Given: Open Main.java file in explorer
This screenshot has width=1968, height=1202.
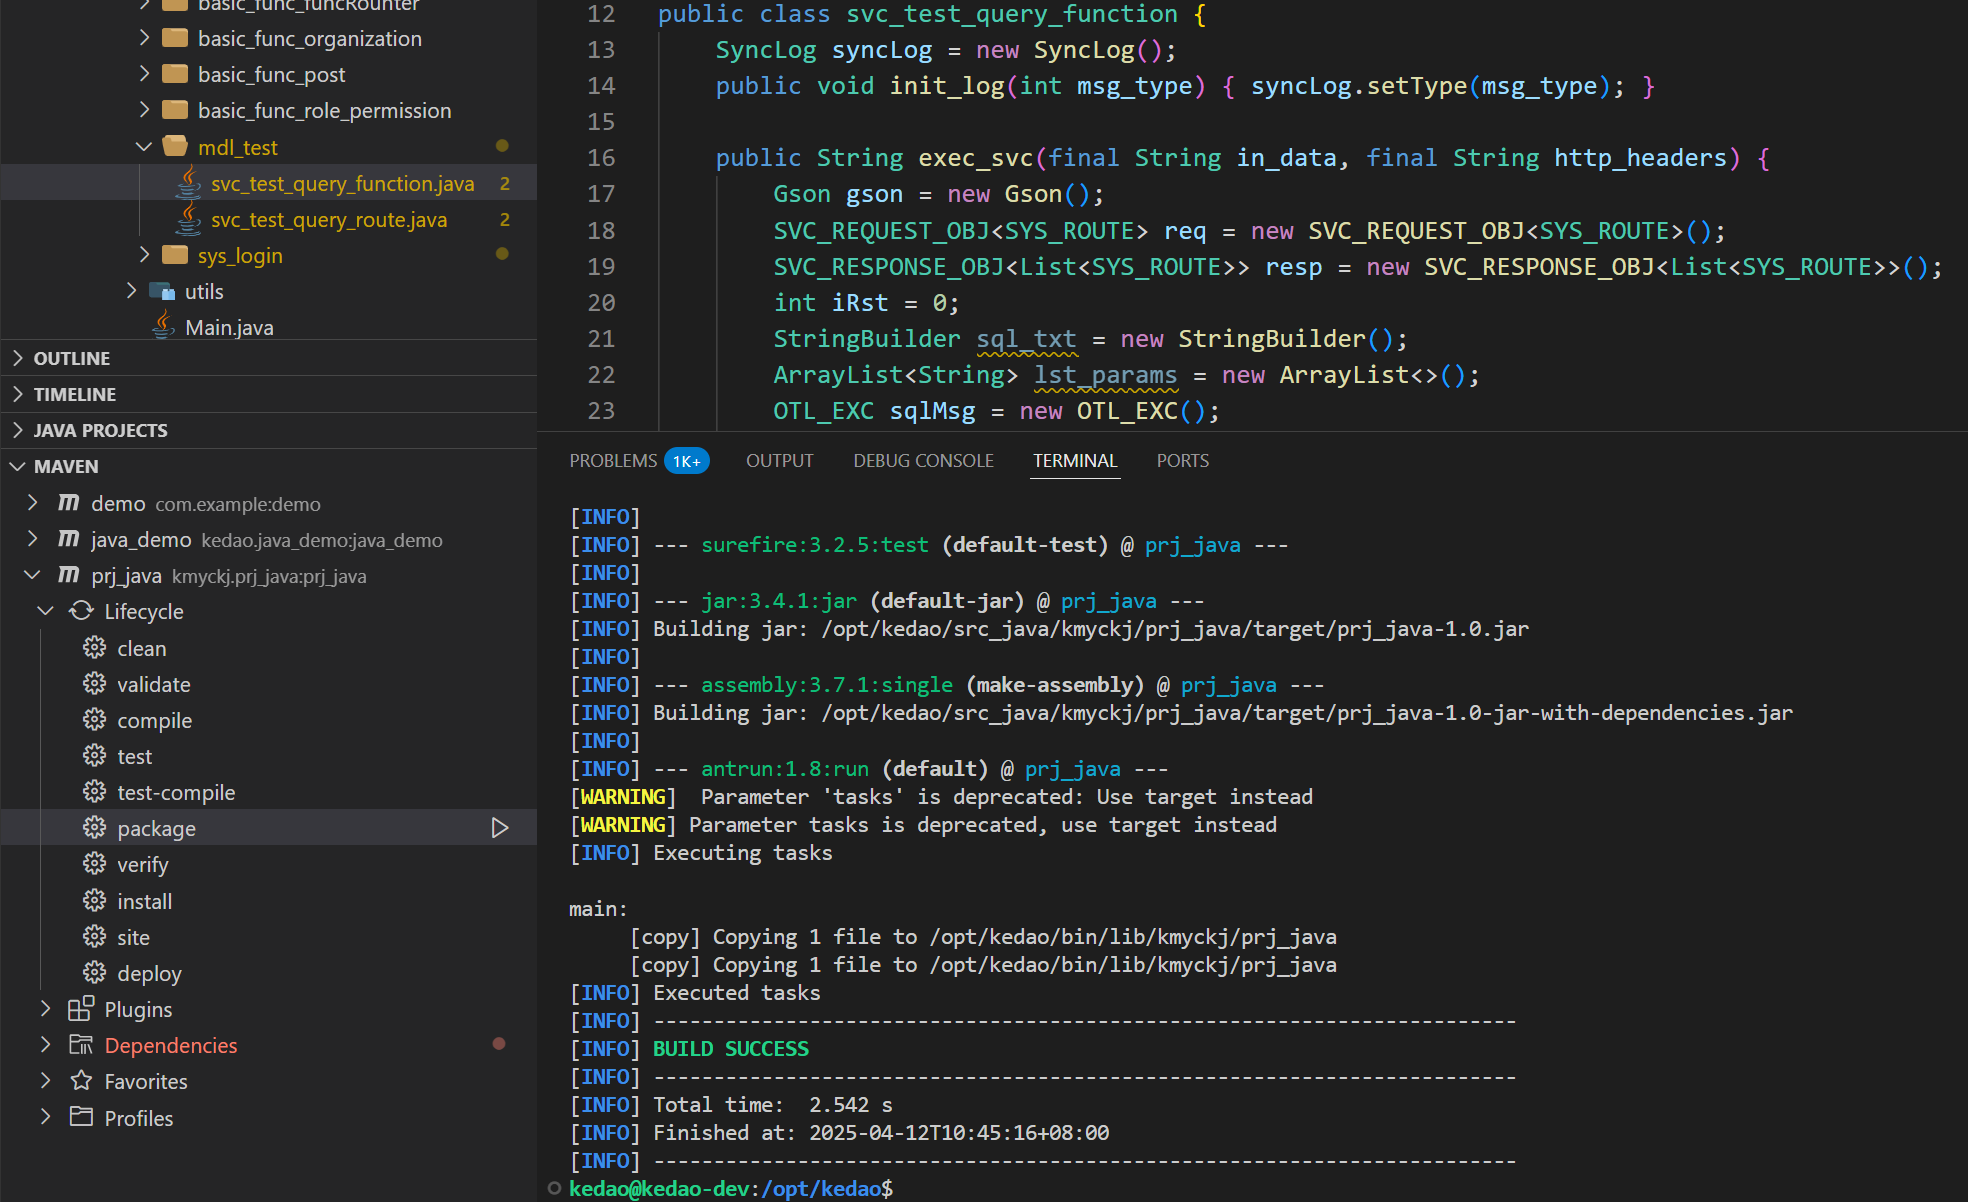Looking at the screenshot, I should pos(229,327).
